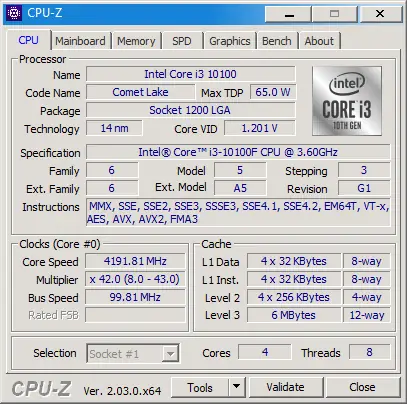Image resolution: width=407 pixels, height=404 pixels.
Task: Click the Validate button
Action: point(286,387)
